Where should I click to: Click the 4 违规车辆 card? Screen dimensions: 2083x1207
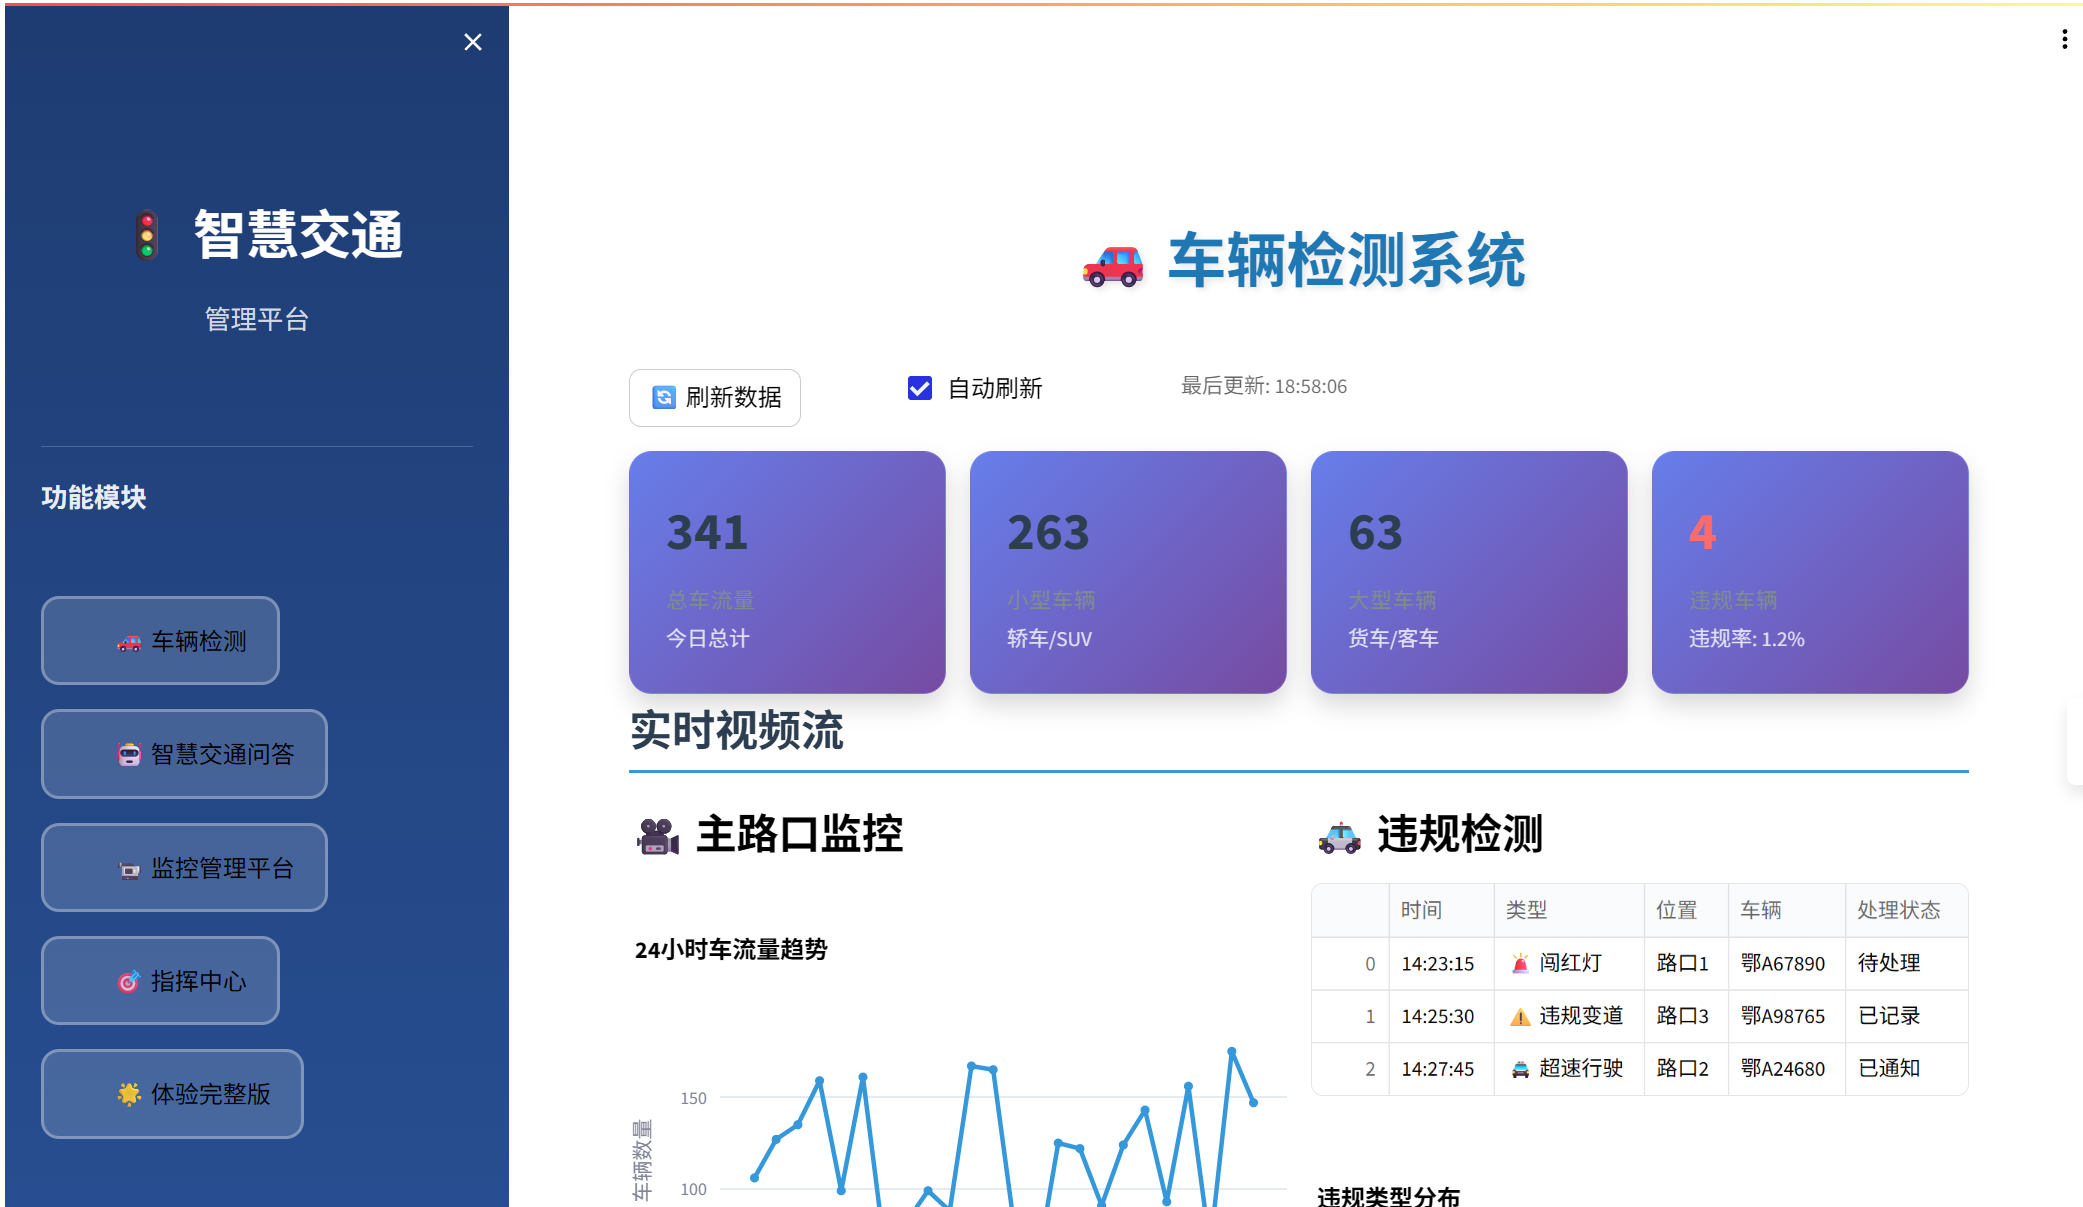[1810, 572]
